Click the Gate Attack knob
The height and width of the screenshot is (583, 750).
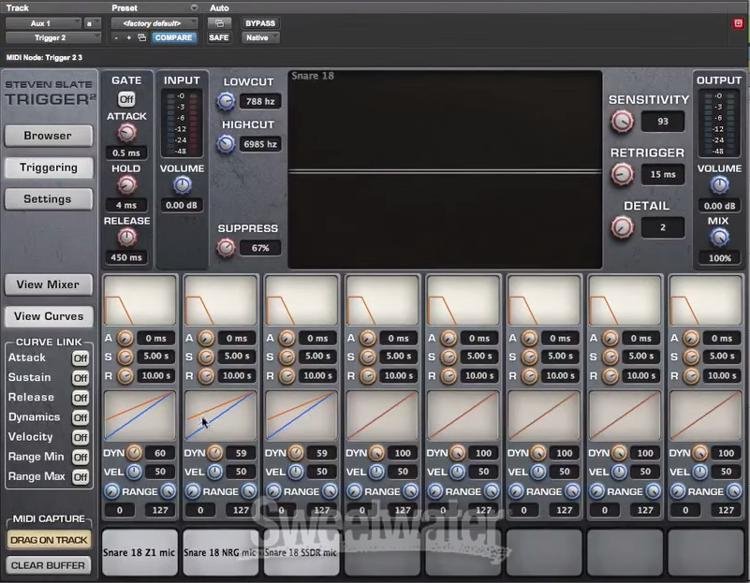coord(126,132)
